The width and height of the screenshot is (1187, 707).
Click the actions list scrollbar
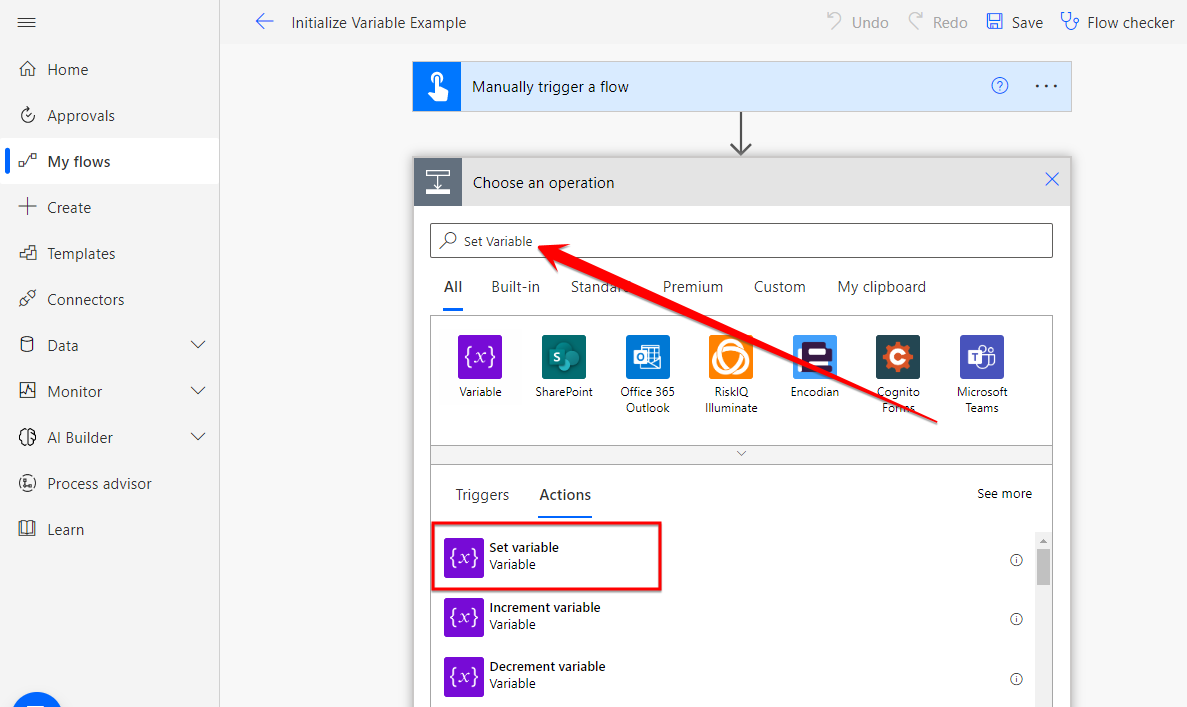click(x=1043, y=567)
